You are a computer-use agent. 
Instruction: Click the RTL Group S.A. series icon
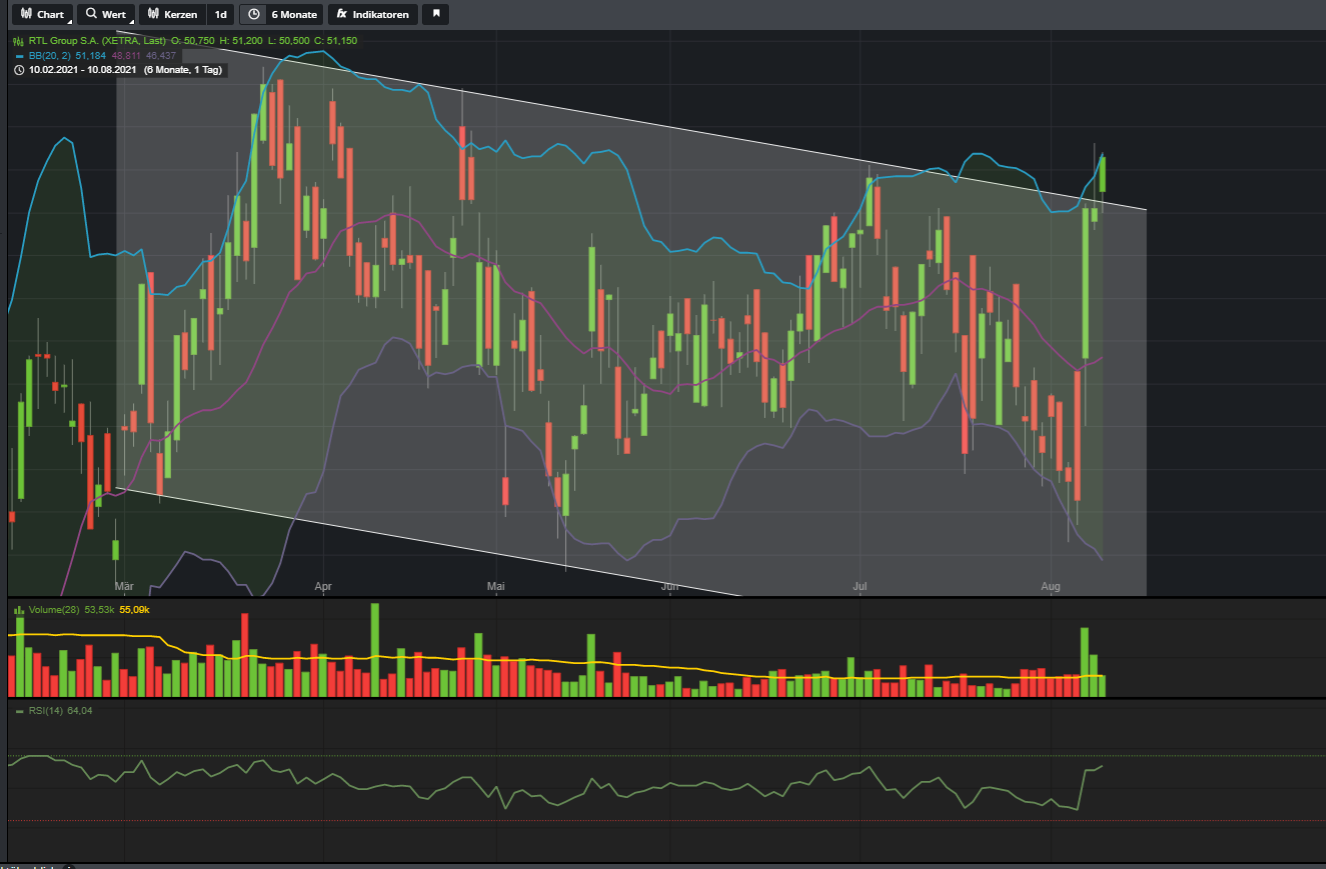[x=18, y=41]
